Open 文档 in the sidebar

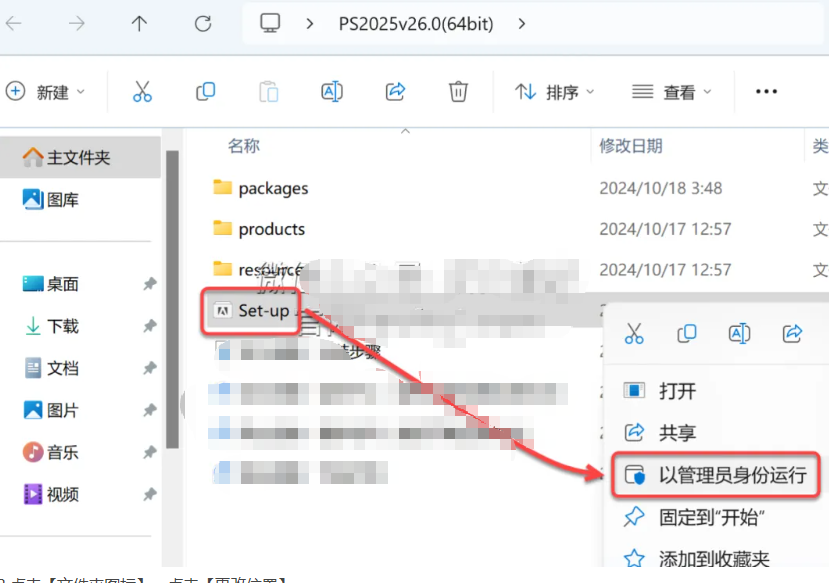(51, 368)
